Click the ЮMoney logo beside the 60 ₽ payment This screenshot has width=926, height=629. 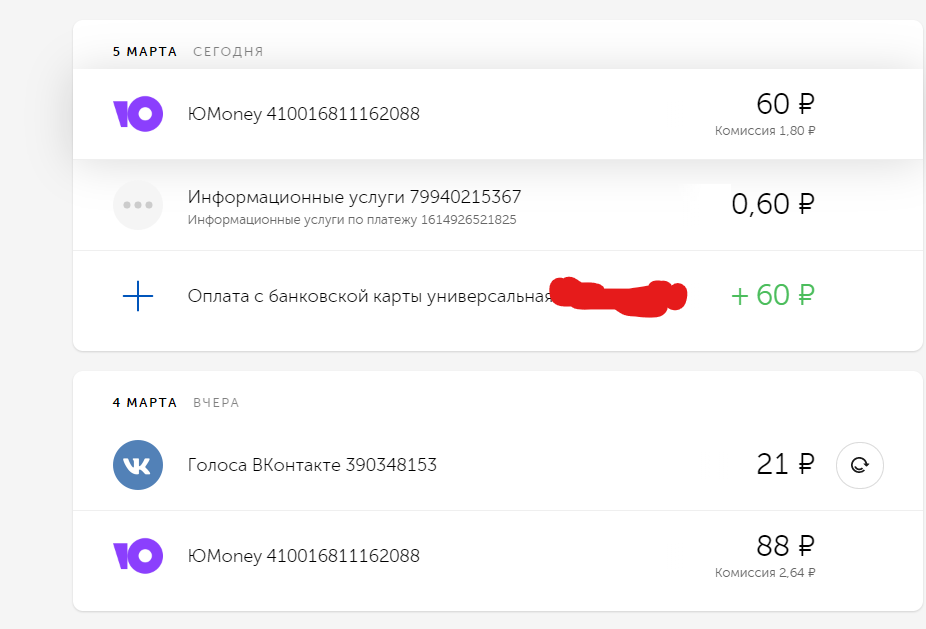point(137,114)
